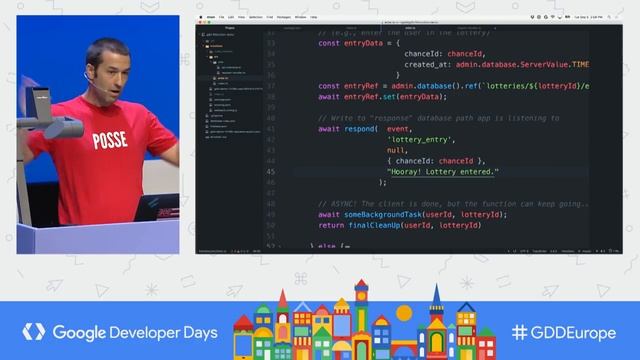This screenshot has width=640, height=360.
Task: Open the Edit menu
Action: point(231,17)
